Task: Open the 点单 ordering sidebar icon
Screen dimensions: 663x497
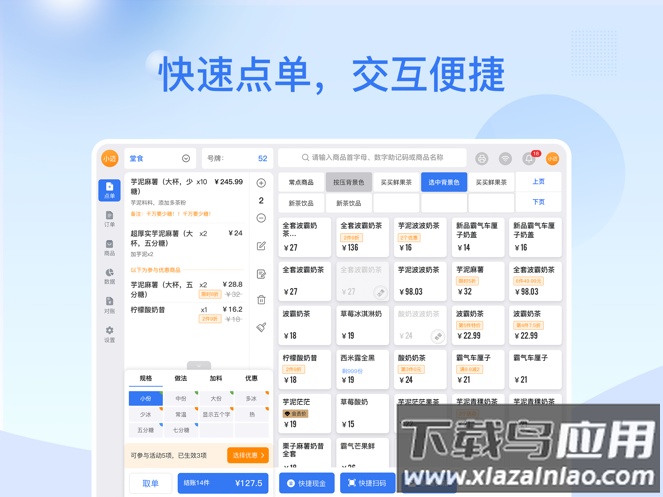Action: [x=110, y=190]
